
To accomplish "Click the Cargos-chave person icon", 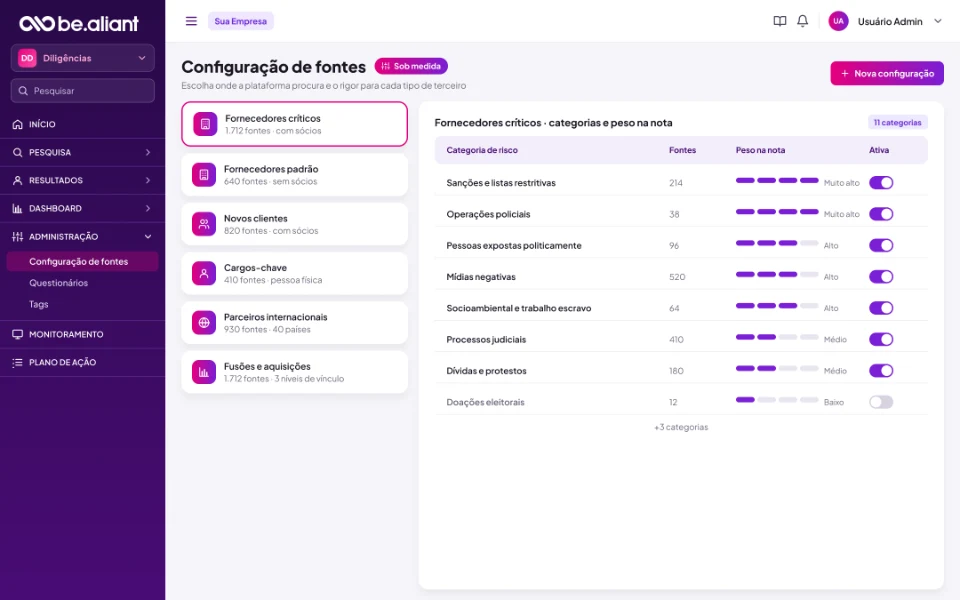I will (x=204, y=274).
